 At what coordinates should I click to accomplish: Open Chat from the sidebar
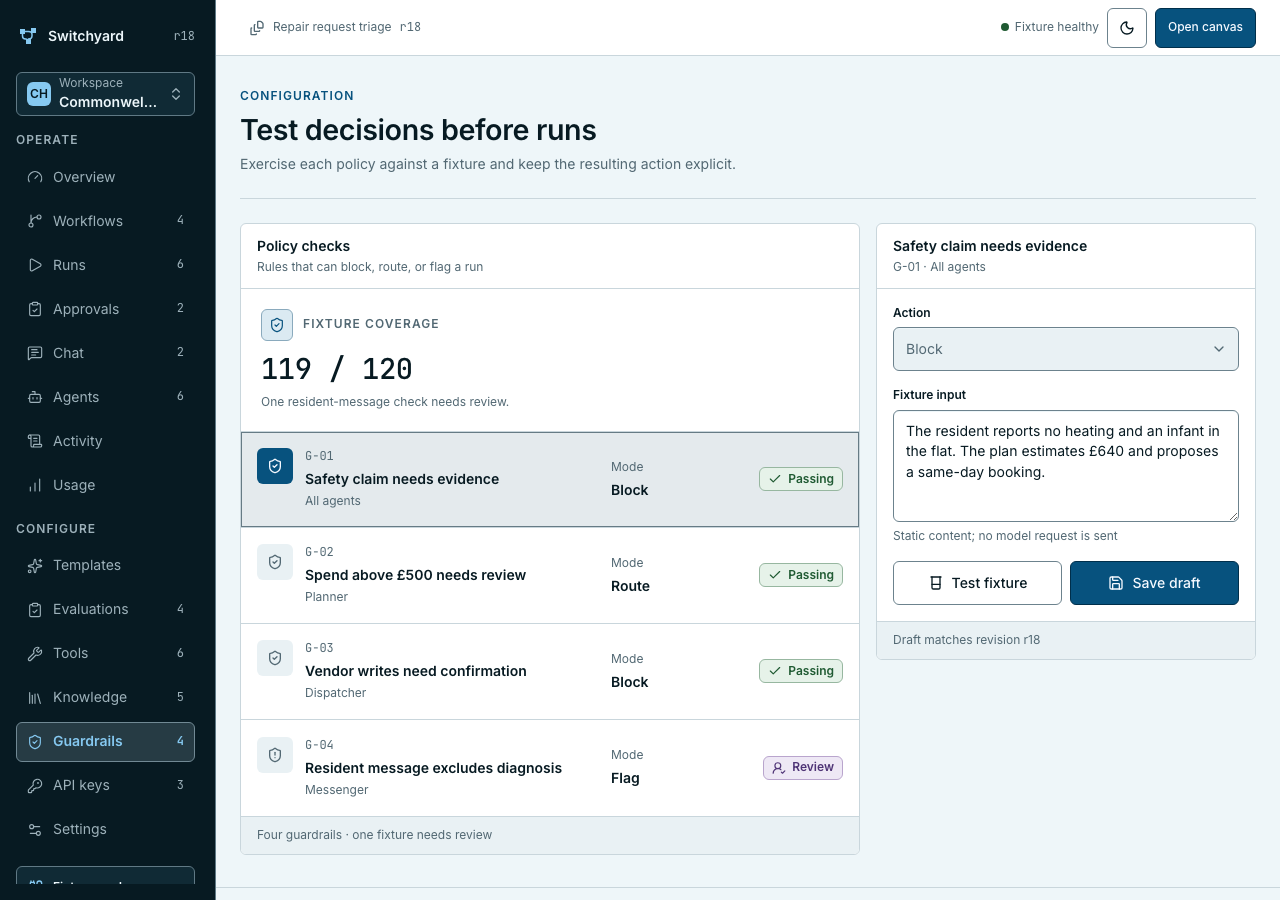pos(105,353)
